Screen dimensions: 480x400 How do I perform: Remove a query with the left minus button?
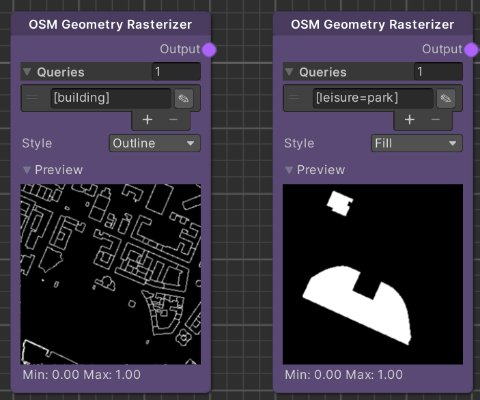[x=173, y=120]
